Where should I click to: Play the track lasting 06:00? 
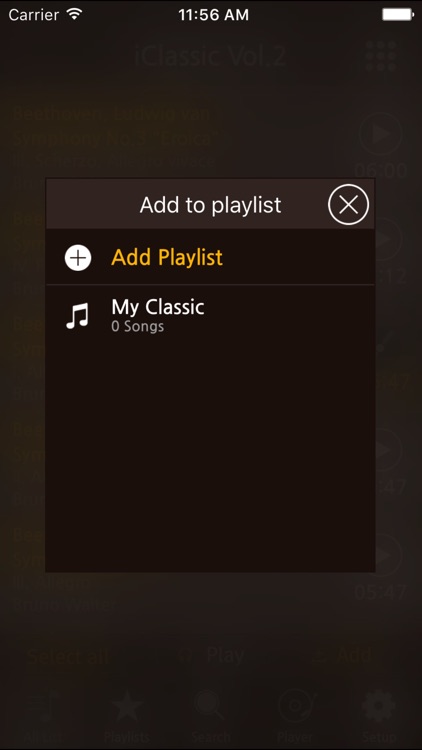tap(380, 134)
